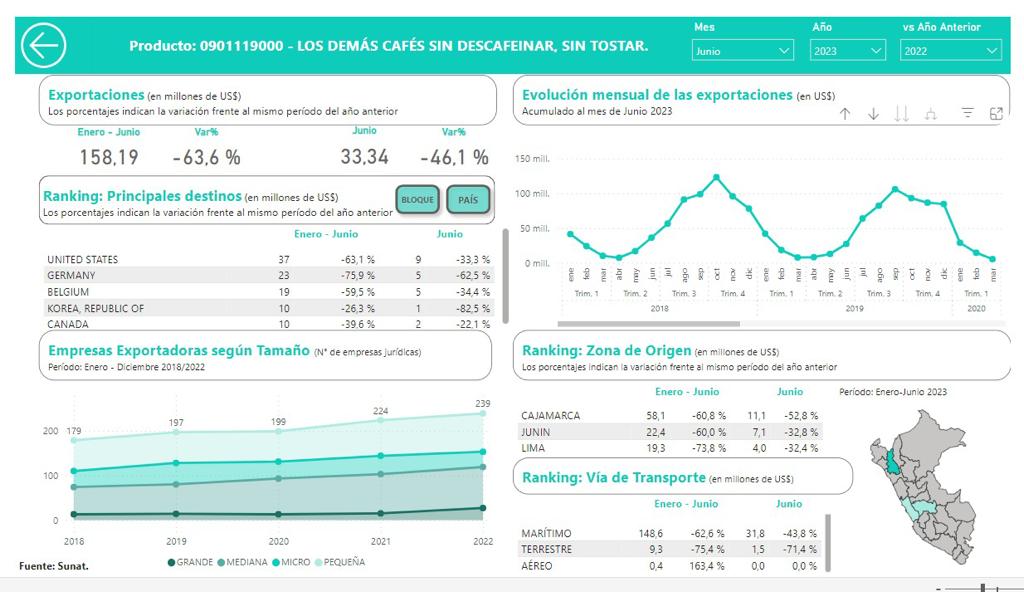The height and width of the screenshot is (592, 1024).
Task: Toggle PEQUEÑA legend series
Action: [x=341, y=562]
